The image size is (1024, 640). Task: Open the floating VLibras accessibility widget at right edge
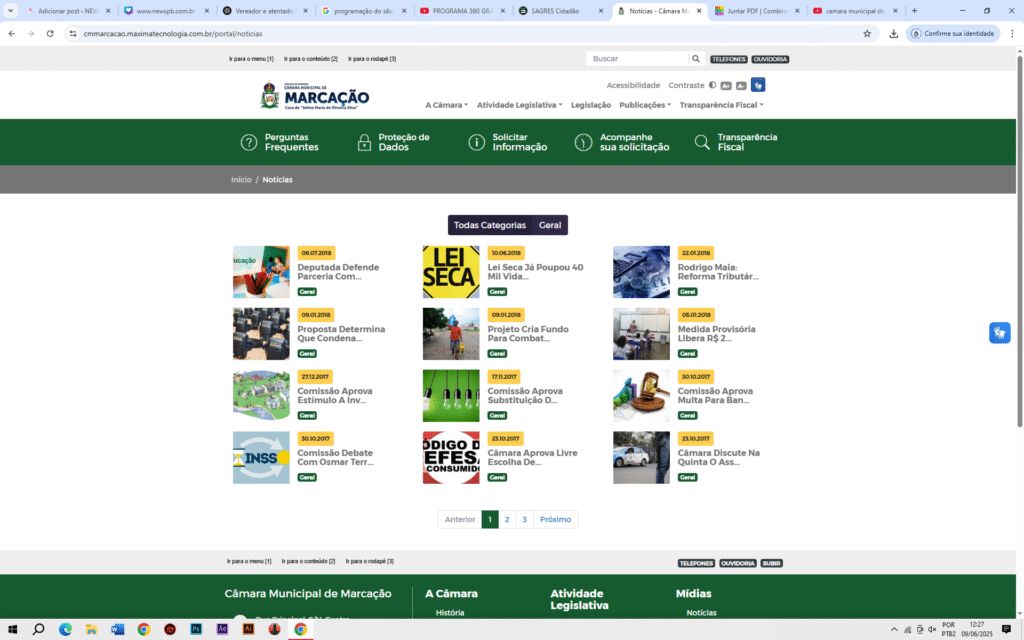coord(999,332)
